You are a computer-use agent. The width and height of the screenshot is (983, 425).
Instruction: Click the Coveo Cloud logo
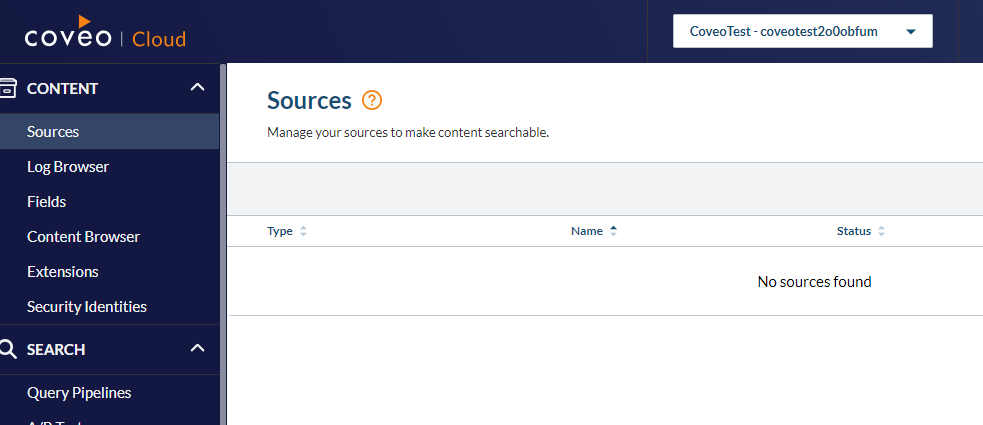(x=105, y=32)
